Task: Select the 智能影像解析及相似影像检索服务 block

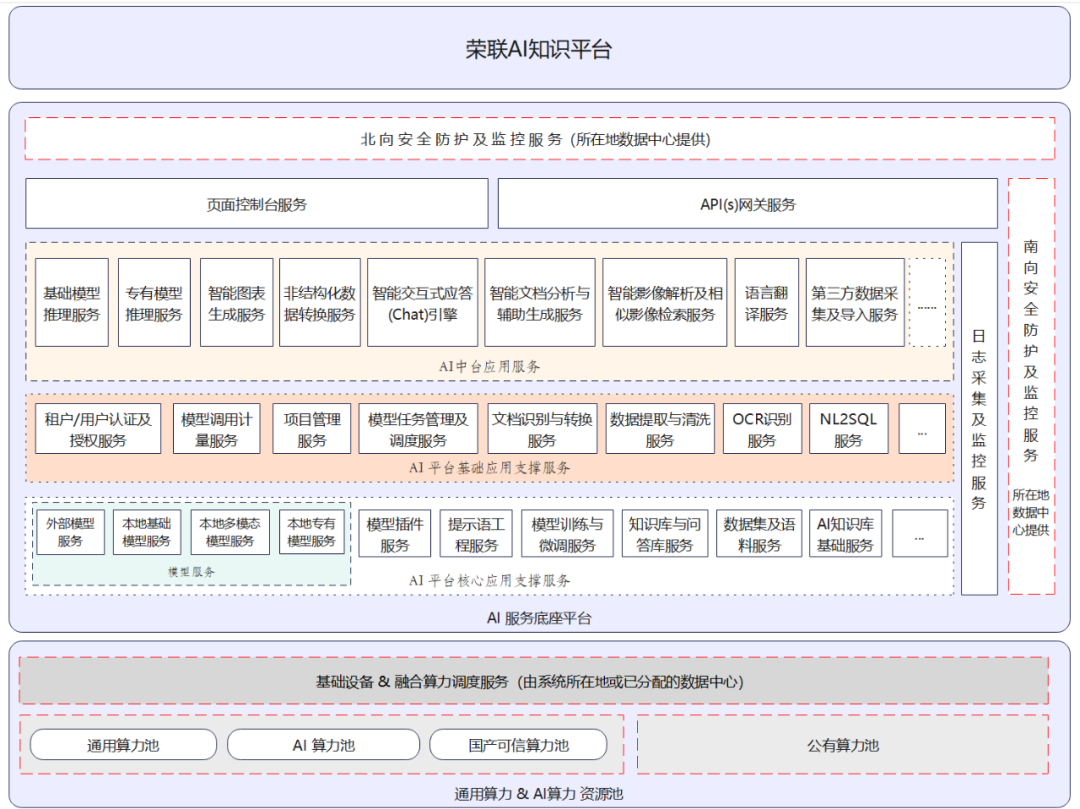Action: click(x=665, y=302)
